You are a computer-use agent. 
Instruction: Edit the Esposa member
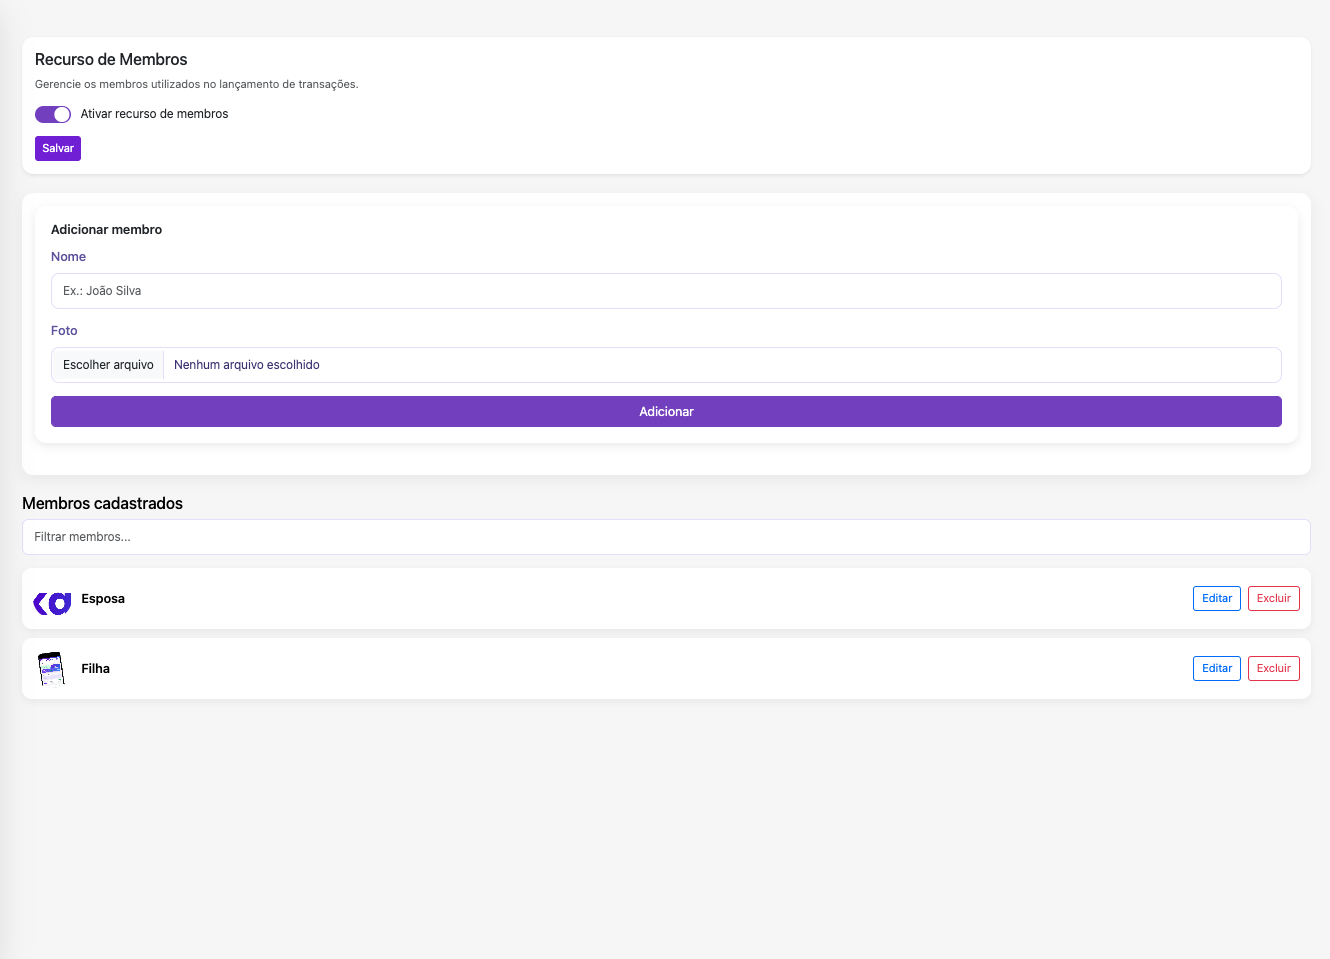click(x=1216, y=598)
